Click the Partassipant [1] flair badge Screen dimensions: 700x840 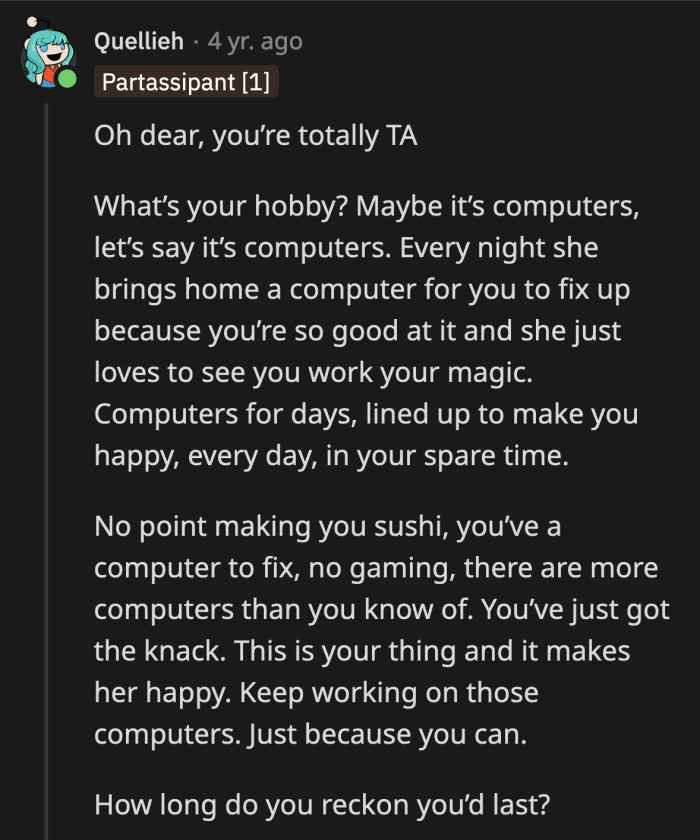coord(186,81)
